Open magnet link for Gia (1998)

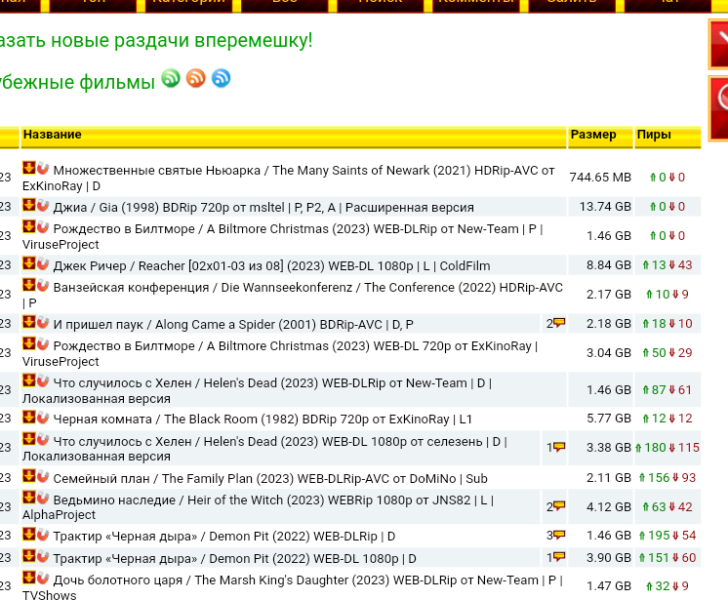click(x=43, y=205)
